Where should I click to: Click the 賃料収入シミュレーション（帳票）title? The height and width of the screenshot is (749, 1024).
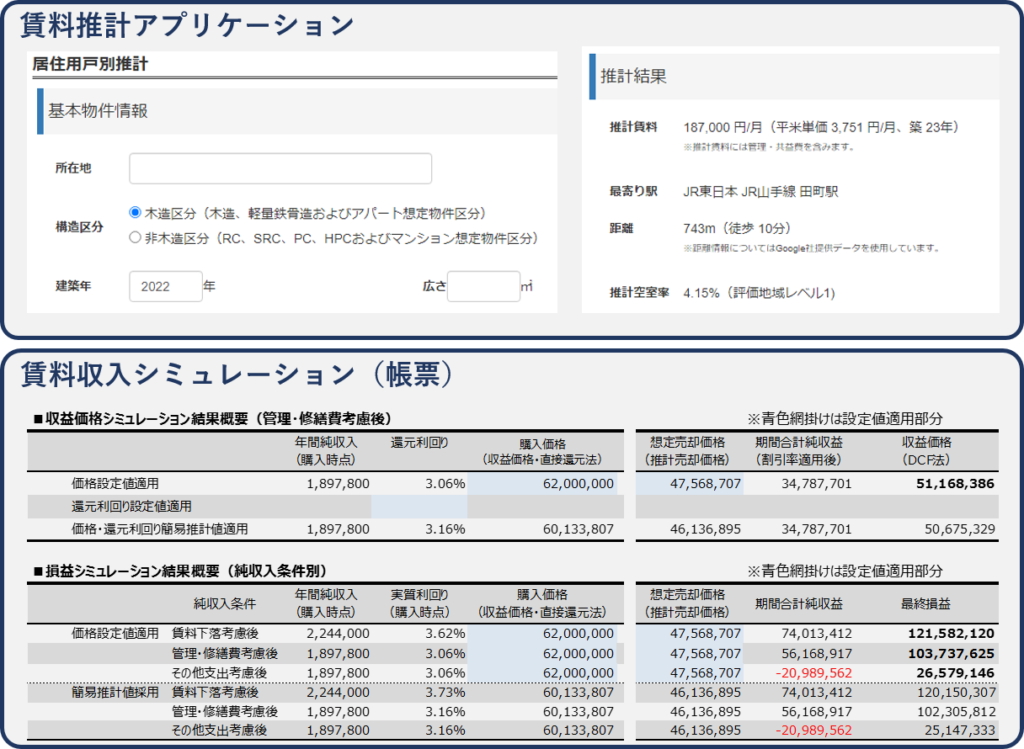[236, 374]
